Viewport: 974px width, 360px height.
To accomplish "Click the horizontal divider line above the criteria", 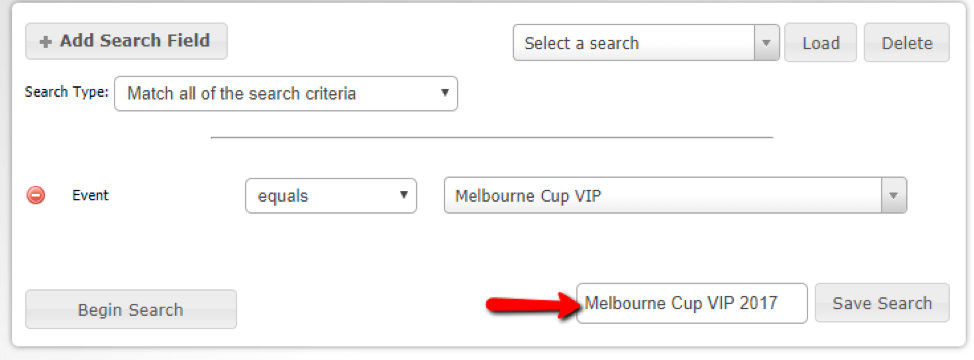I will pyautogui.click(x=492, y=137).
